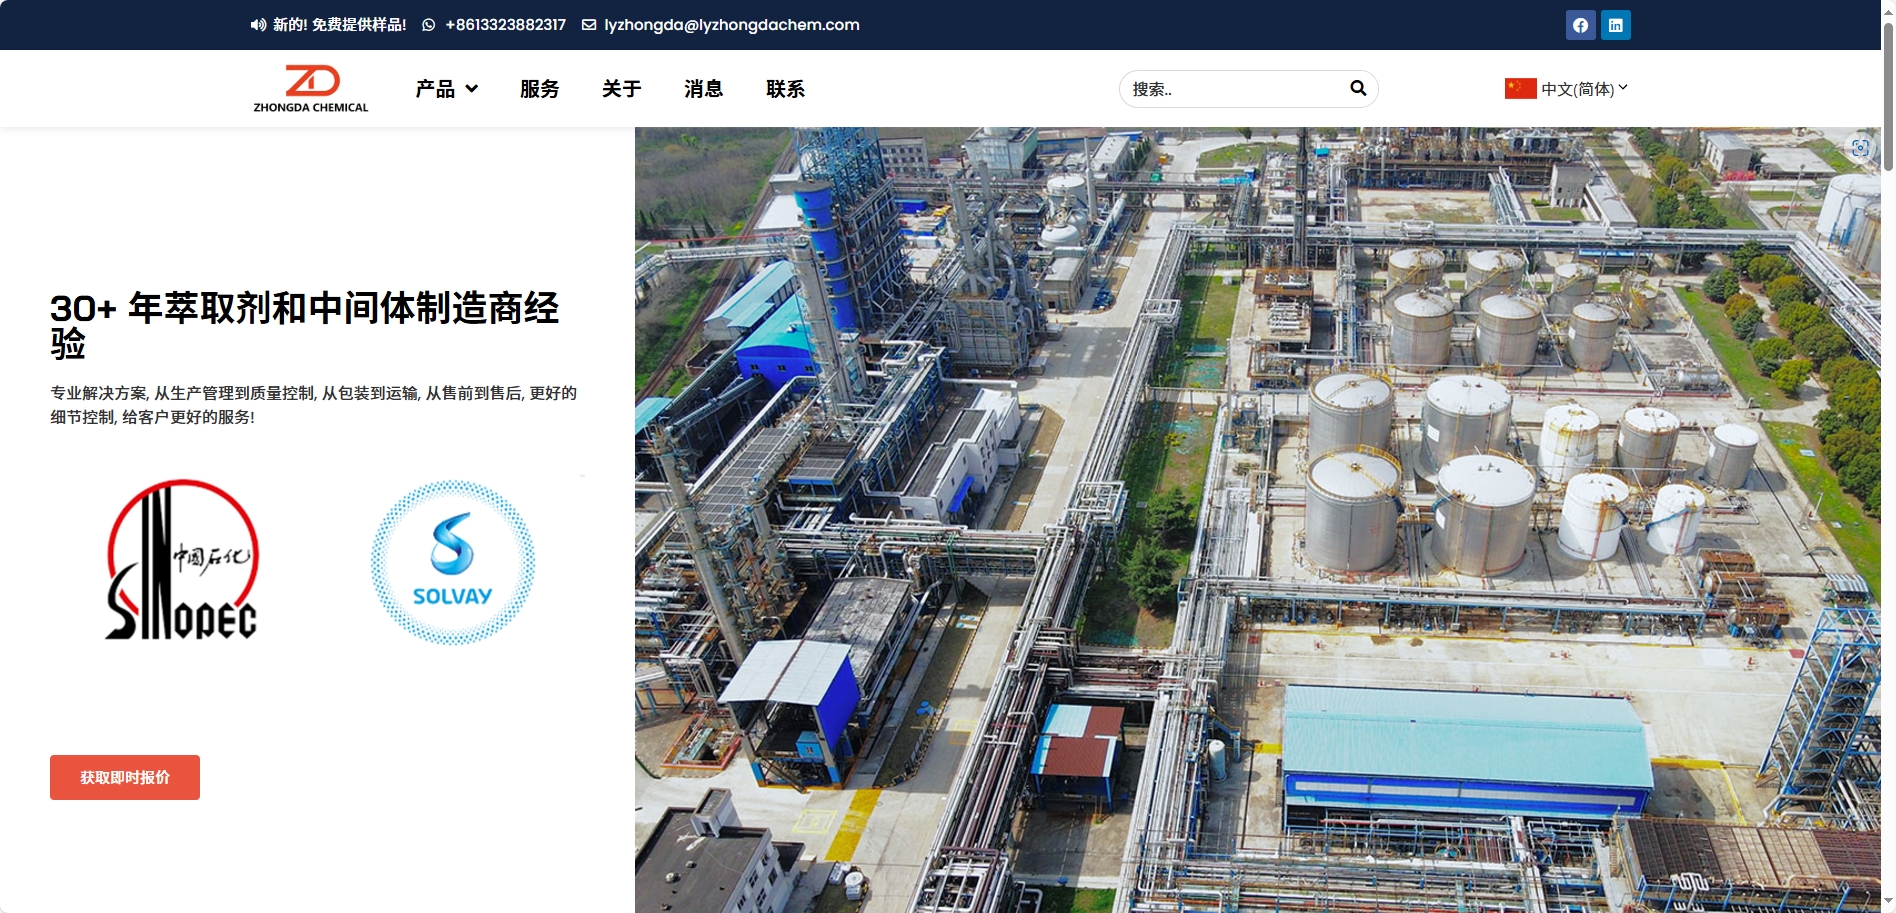This screenshot has width=1896, height=913.
Task: Click into the 搜索 search field
Action: (1235, 89)
